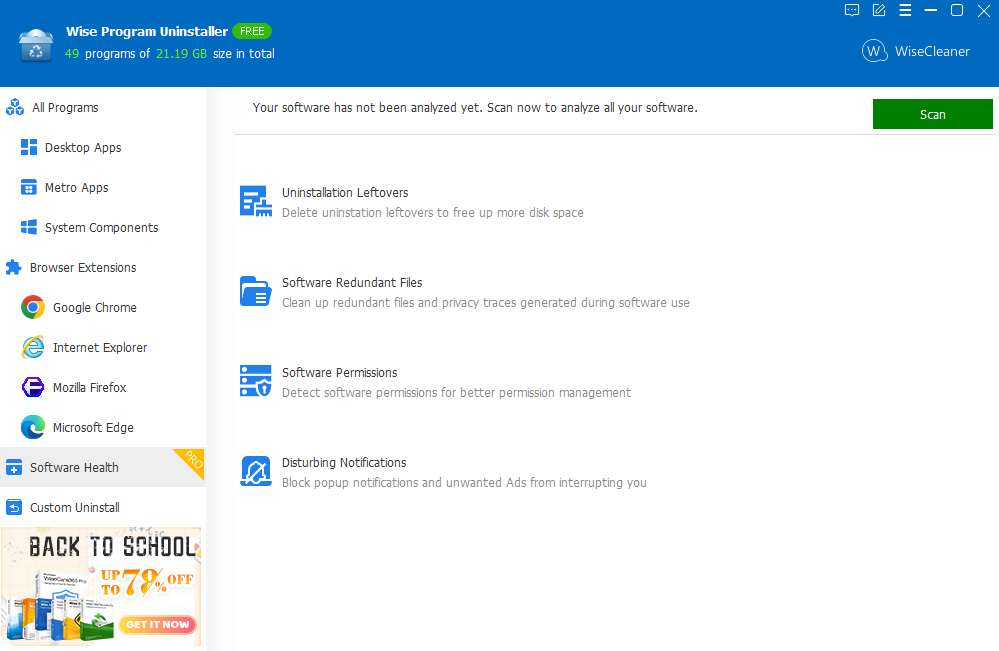The width and height of the screenshot is (999, 651).
Task: Click the edit note icon in title bar
Action: tap(879, 11)
